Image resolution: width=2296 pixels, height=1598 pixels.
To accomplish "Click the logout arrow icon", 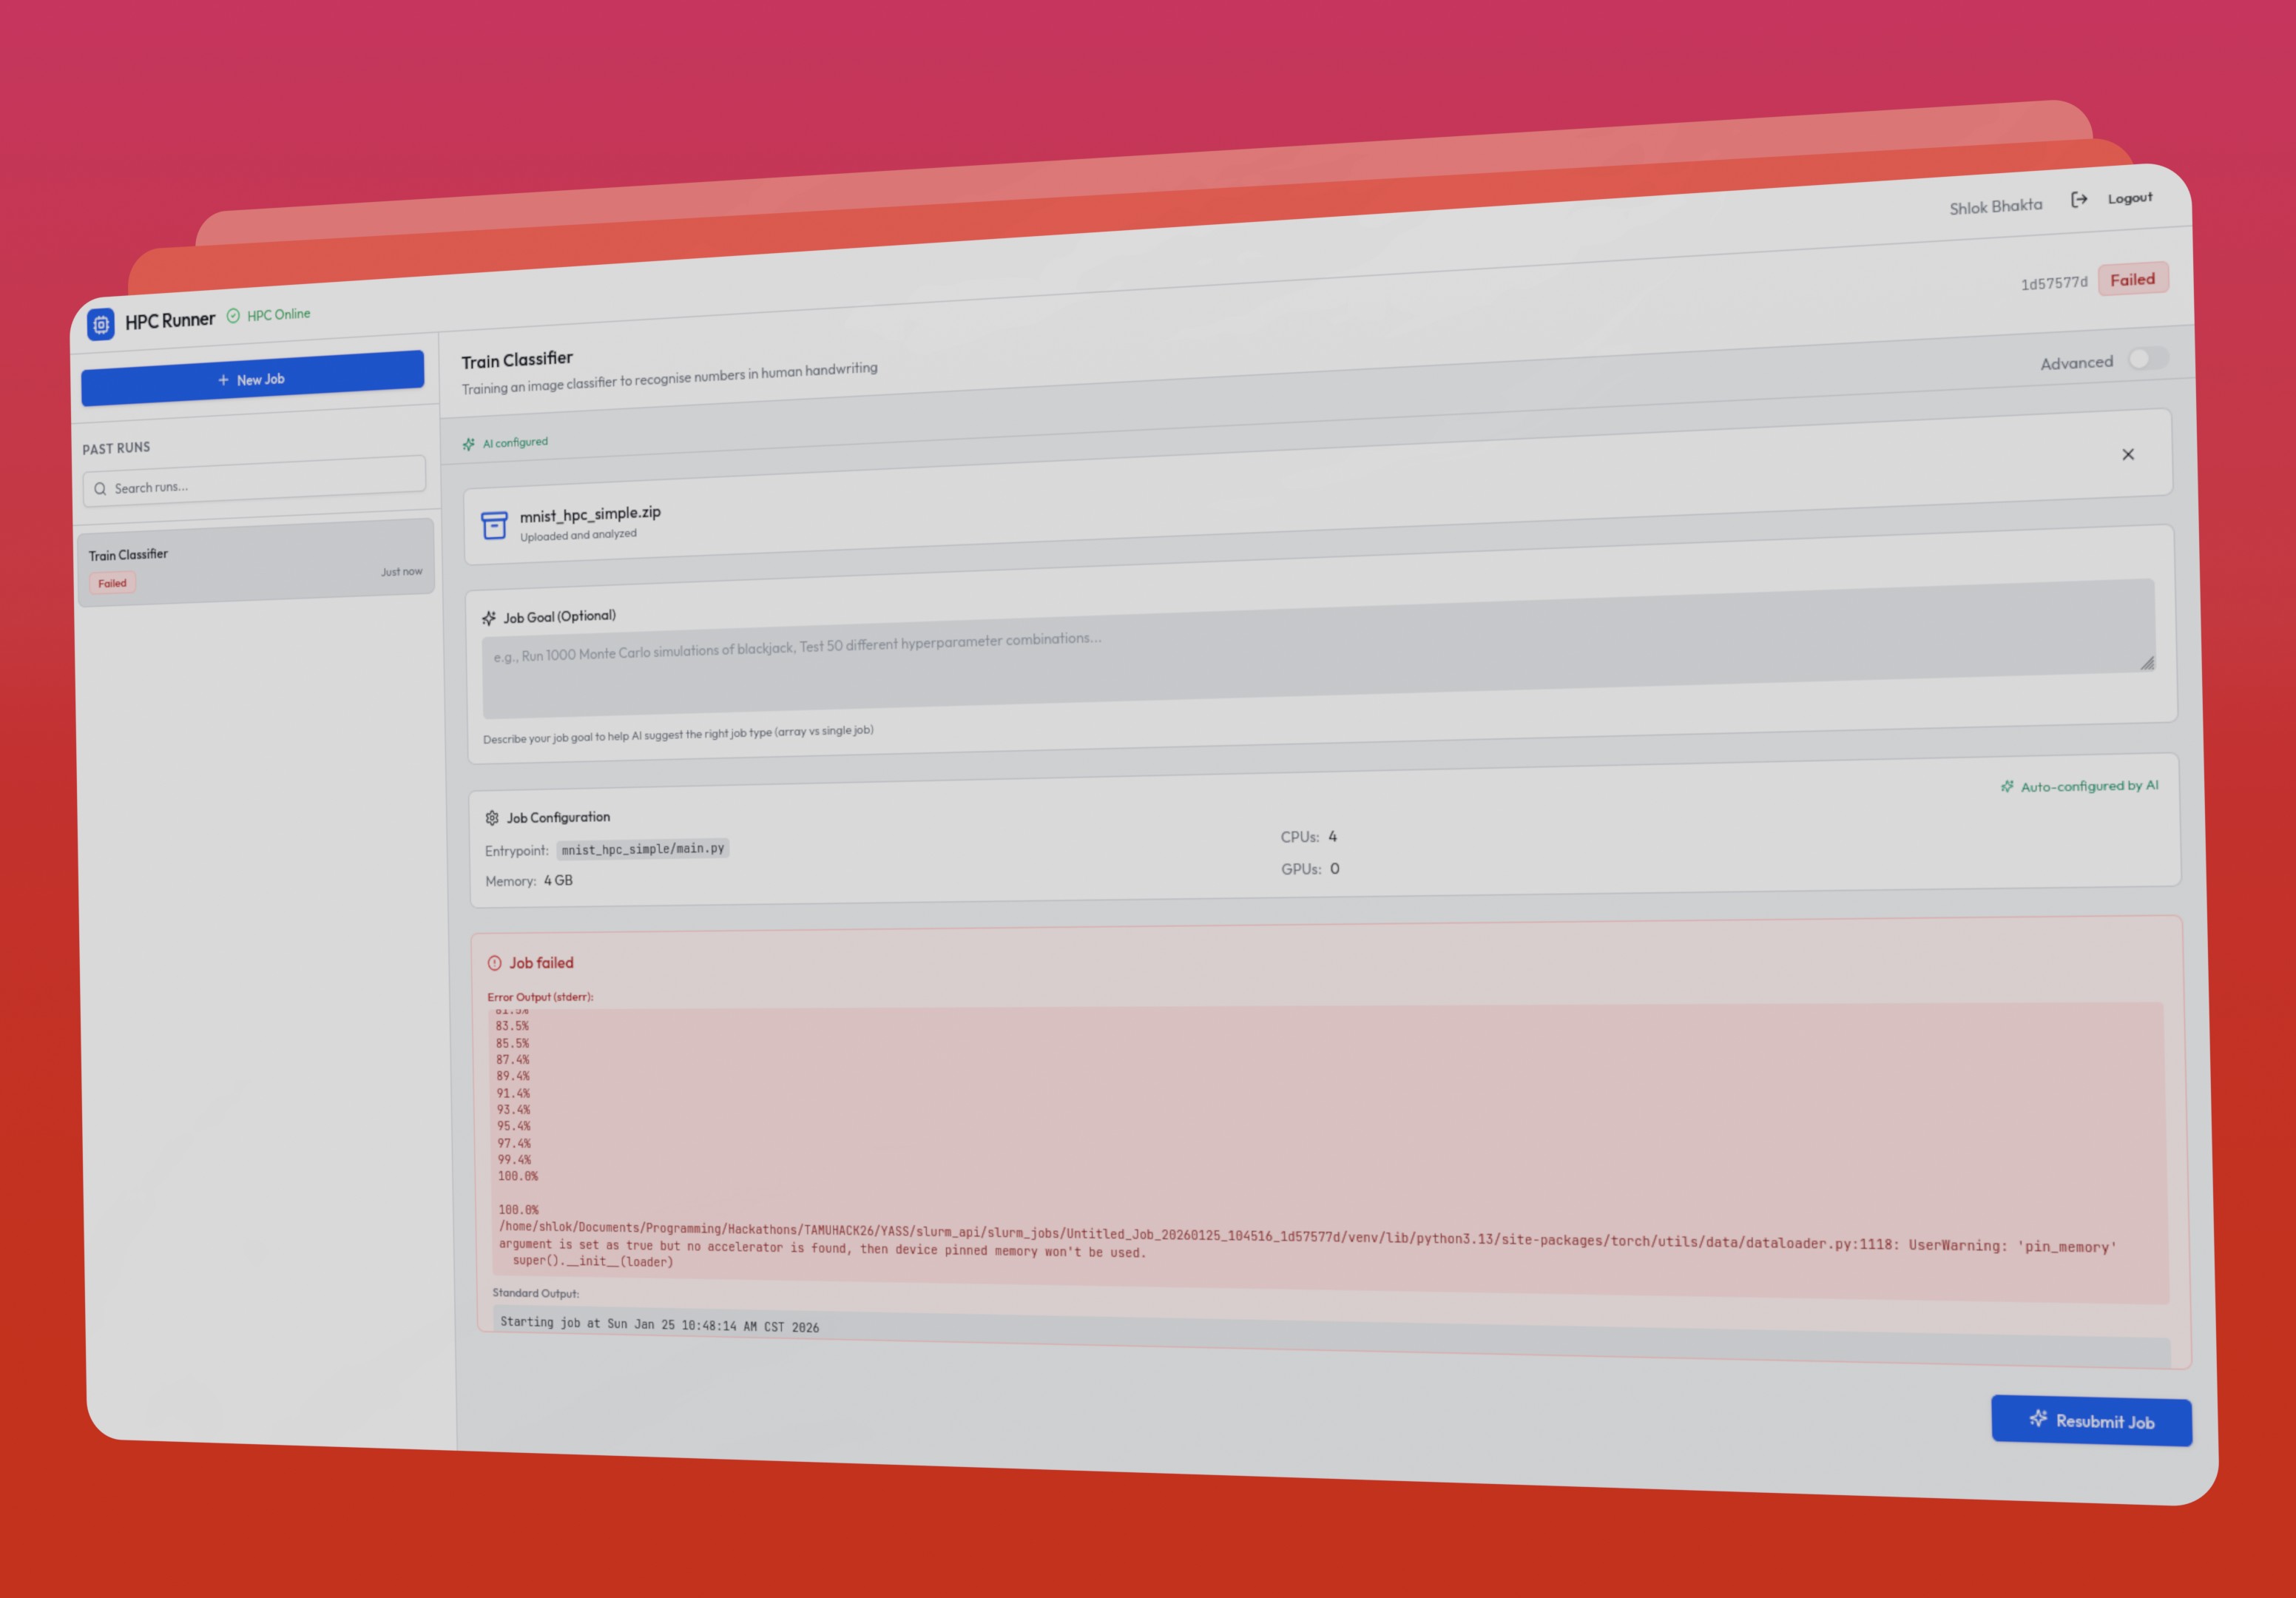I will click(x=2079, y=200).
